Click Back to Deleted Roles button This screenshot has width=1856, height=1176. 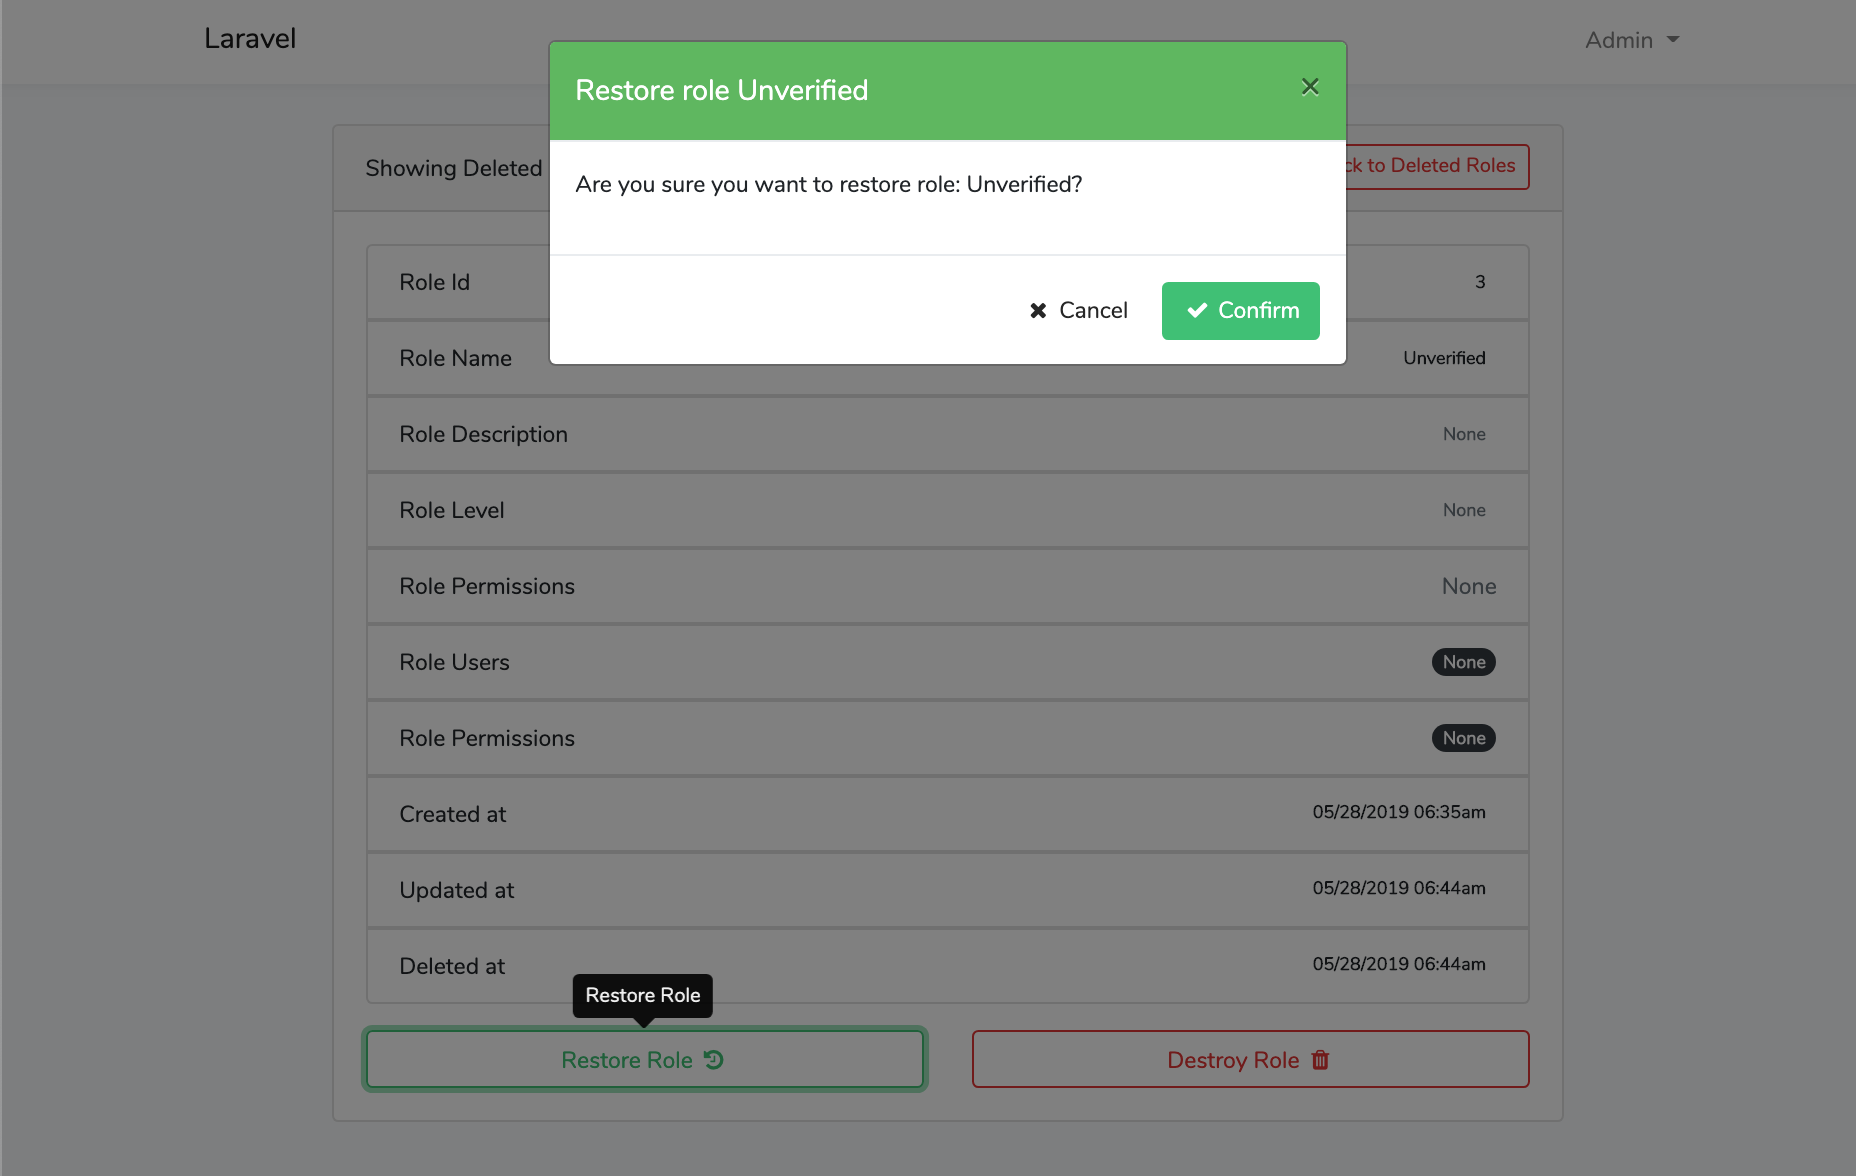point(1438,166)
